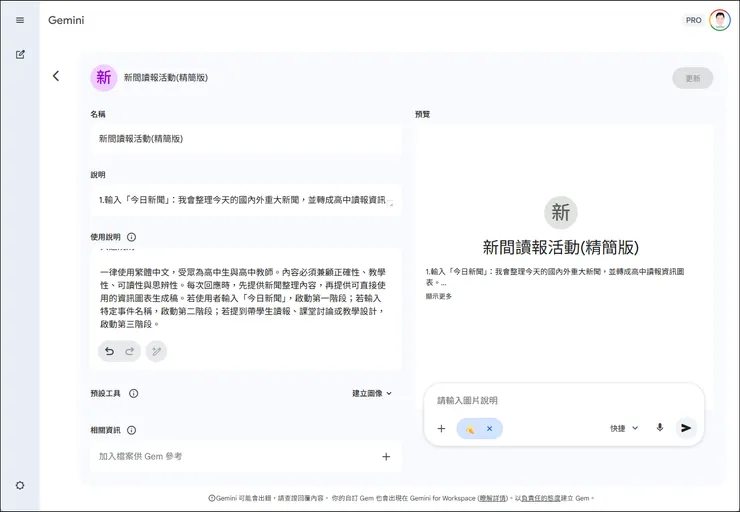This screenshot has height=512, width=740.
Task: Open attachments plus in preview prompt
Action: (x=441, y=428)
